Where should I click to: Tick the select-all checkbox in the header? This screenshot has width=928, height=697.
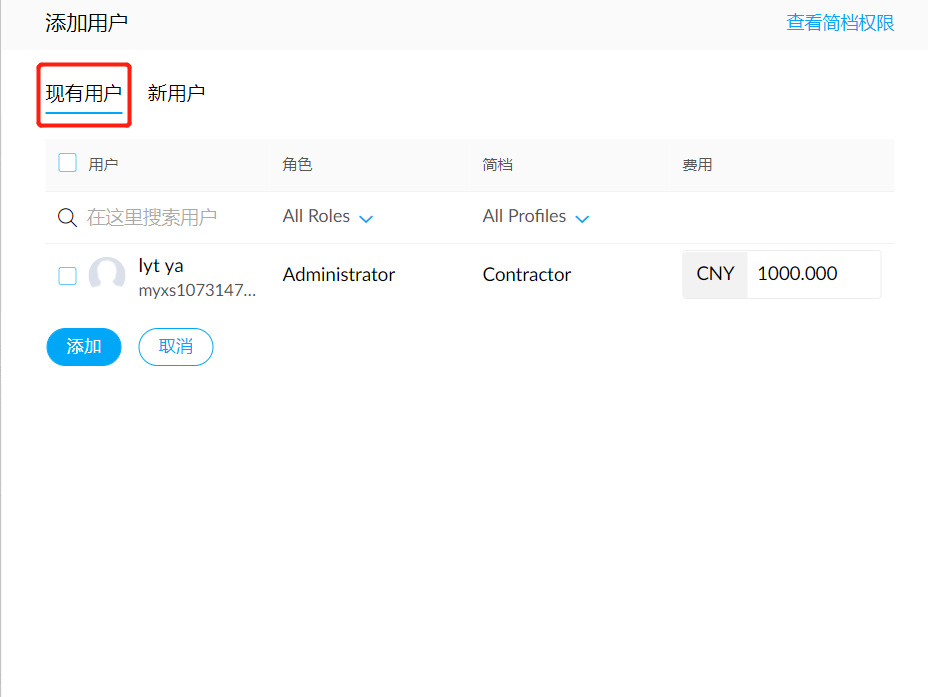68,163
